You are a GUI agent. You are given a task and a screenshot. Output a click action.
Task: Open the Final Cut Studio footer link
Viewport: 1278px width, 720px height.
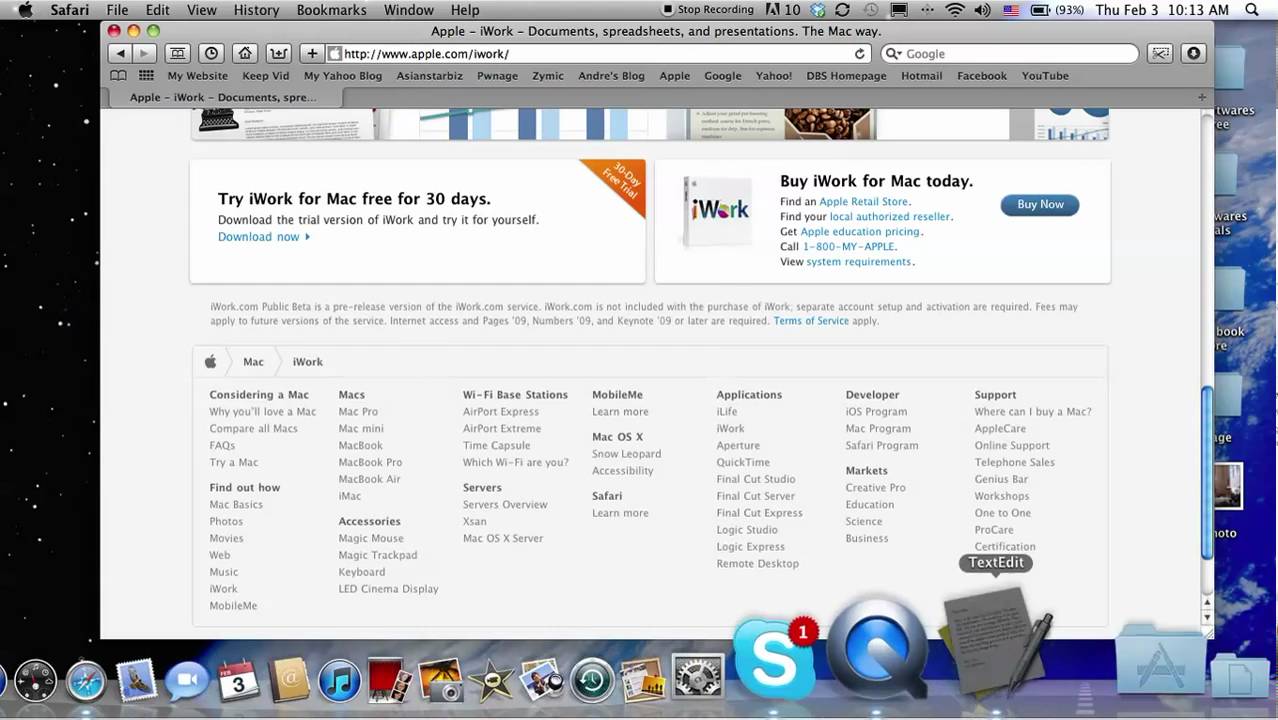click(x=756, y=480)
